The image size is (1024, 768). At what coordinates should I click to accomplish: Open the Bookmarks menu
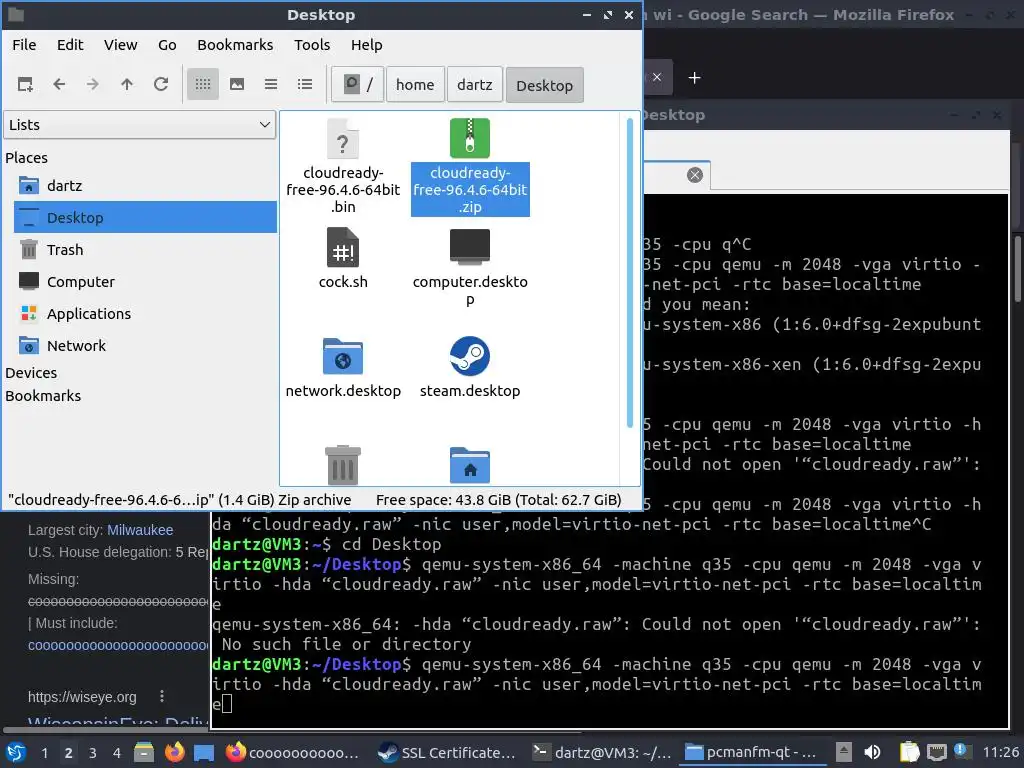tap(235, 45)
